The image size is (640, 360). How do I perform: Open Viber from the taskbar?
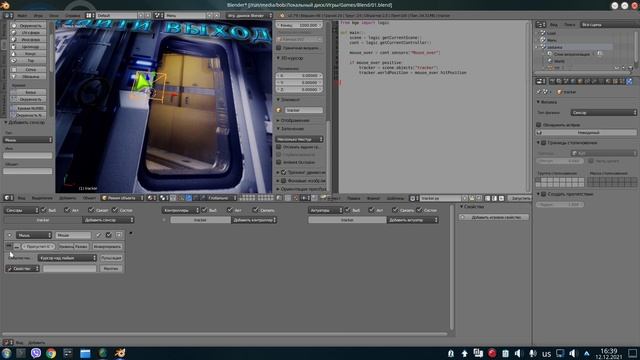click(36, 353)
